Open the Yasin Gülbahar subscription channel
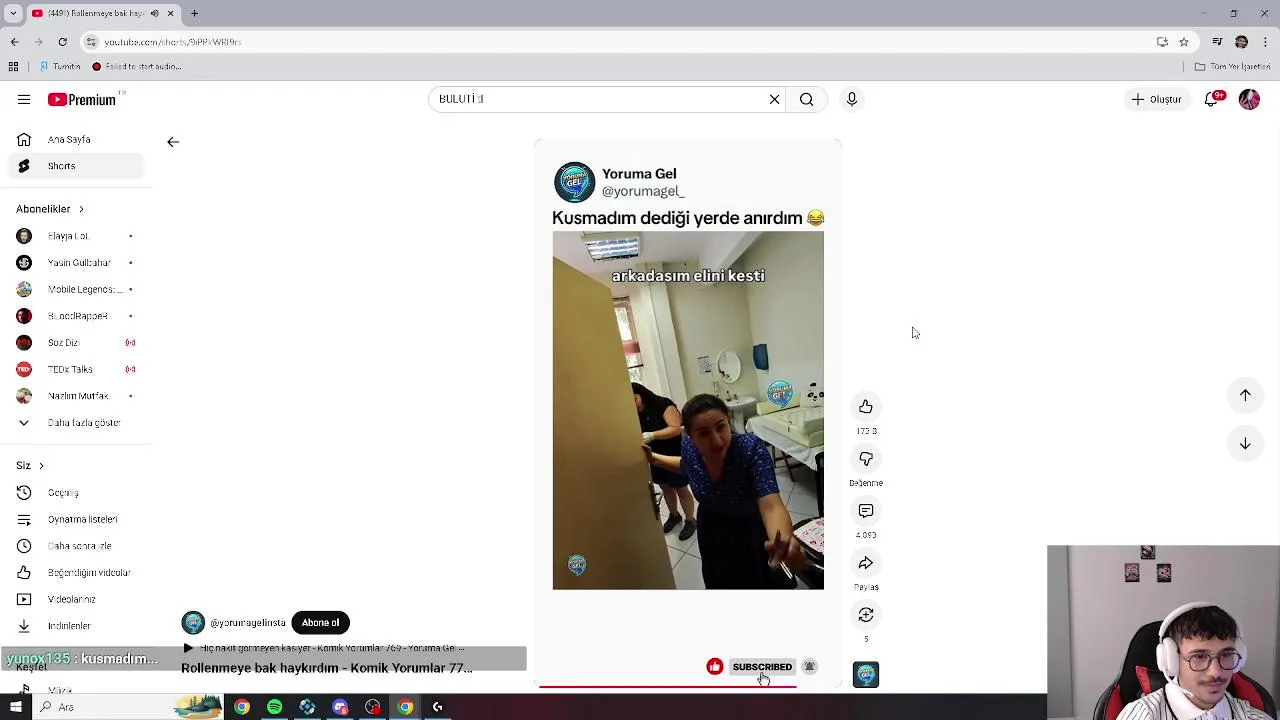Screen dimensions: 1280x720 click(x=76, y=263)
